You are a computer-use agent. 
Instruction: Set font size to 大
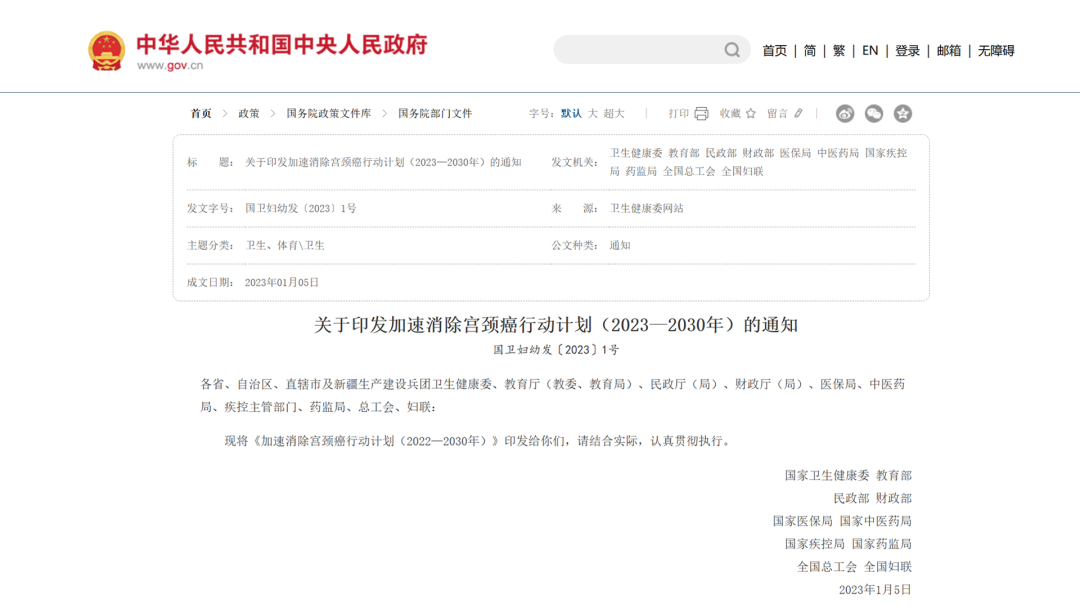(593, 114)
